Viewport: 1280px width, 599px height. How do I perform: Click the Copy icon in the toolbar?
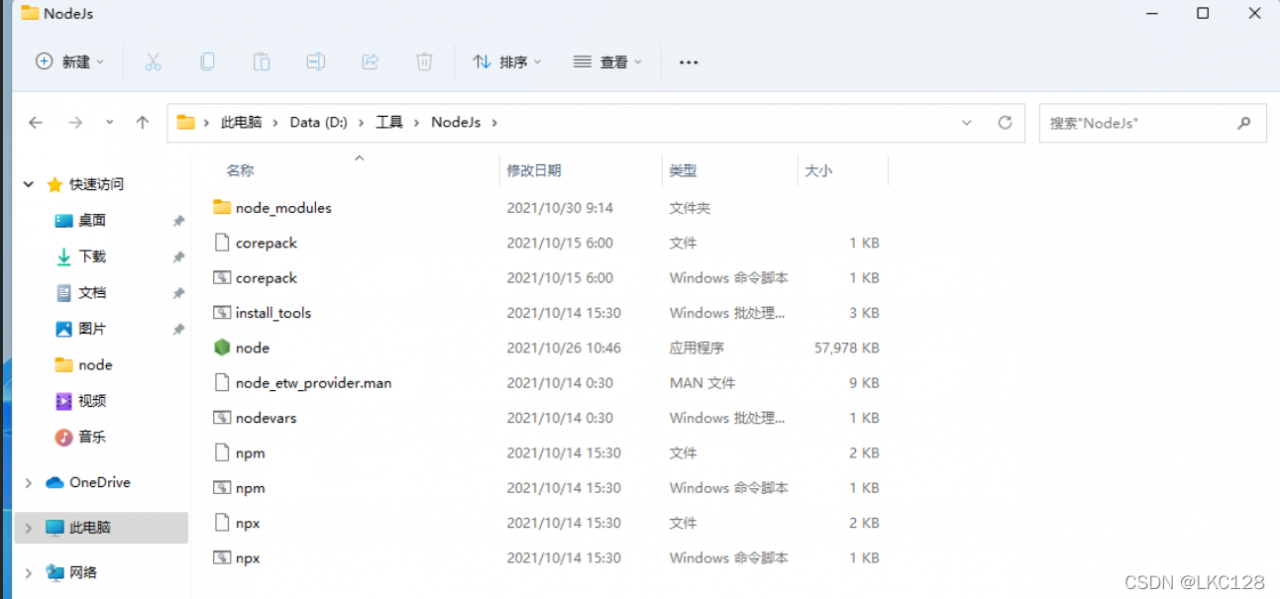point(207,62)
